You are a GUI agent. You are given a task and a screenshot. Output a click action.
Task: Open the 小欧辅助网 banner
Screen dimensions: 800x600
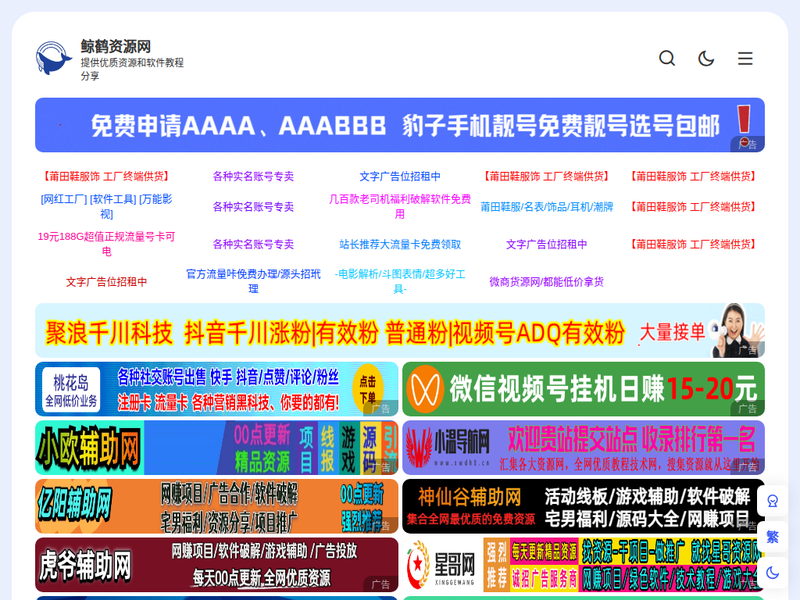click(x=216, y=447)
